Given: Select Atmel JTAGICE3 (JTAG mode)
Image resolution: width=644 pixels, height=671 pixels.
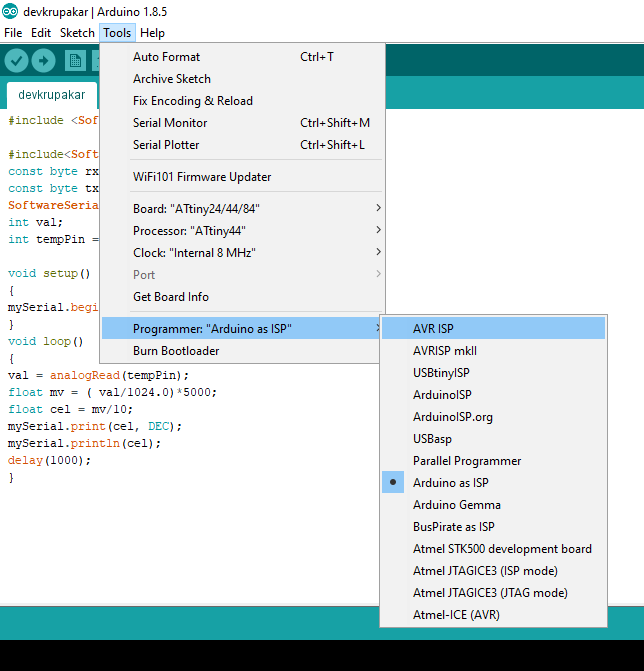Looking at the screenshot, I should coord(493,593).
